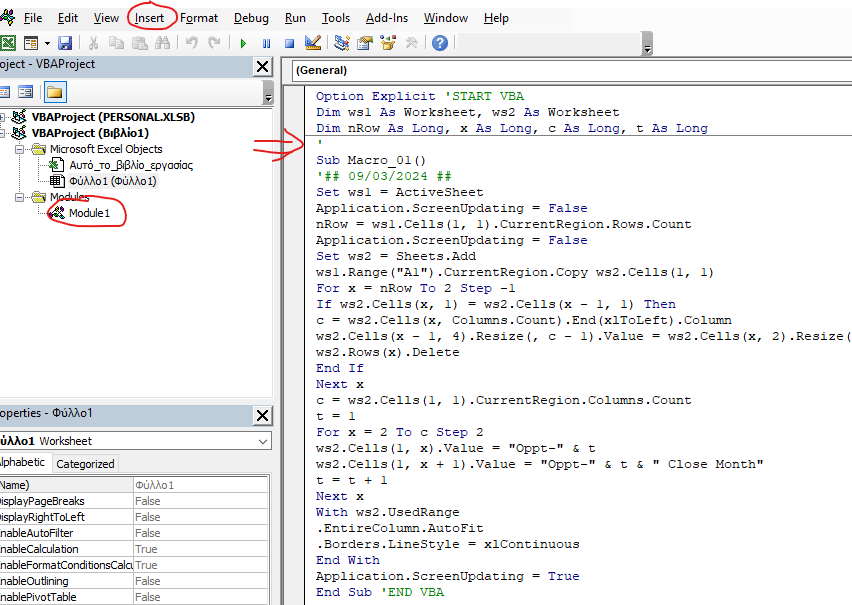Click the Reset stop square icon
Image resolution: width=852 pixels, height=605 pixels.
[290, 43]
